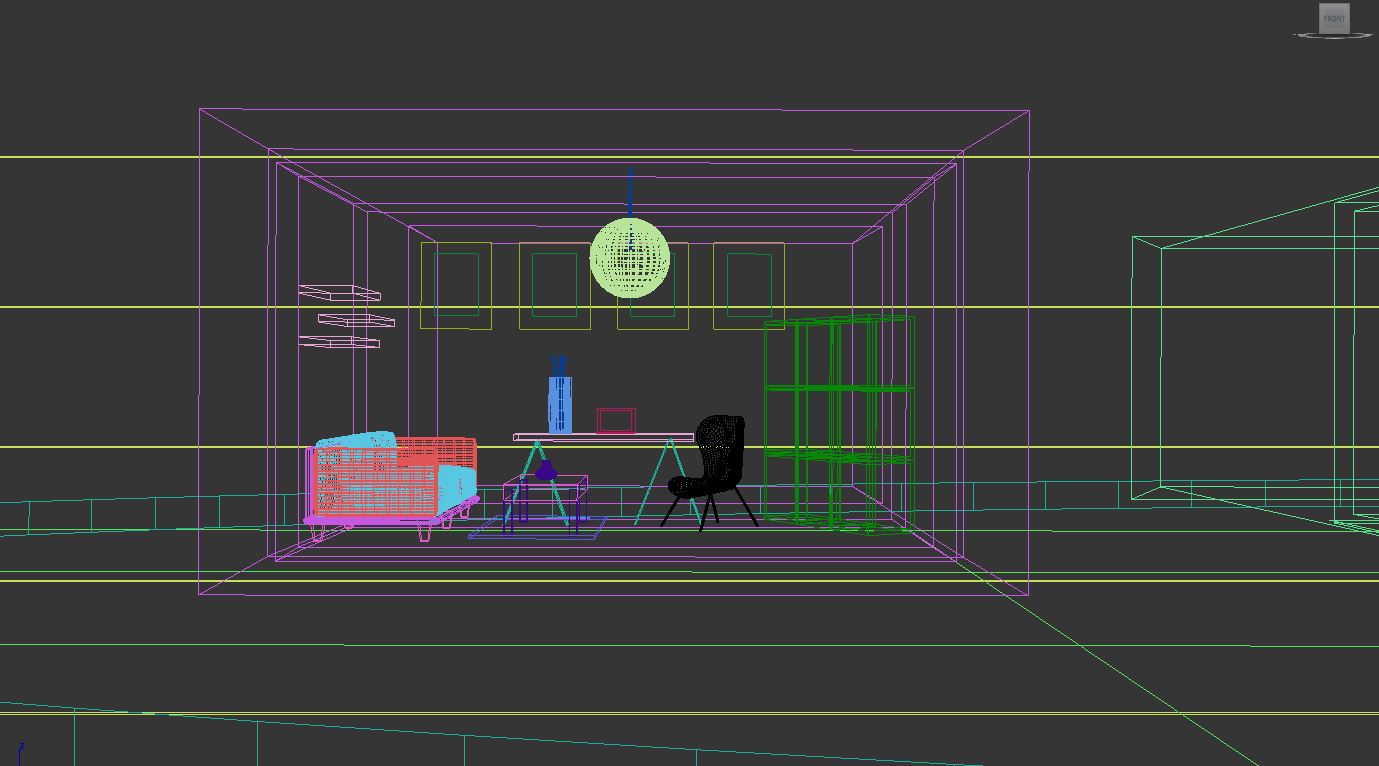Screen dimensions: 1379x766
Task: Select the cyan sofa back cushion
Action: tap(356, 443)
